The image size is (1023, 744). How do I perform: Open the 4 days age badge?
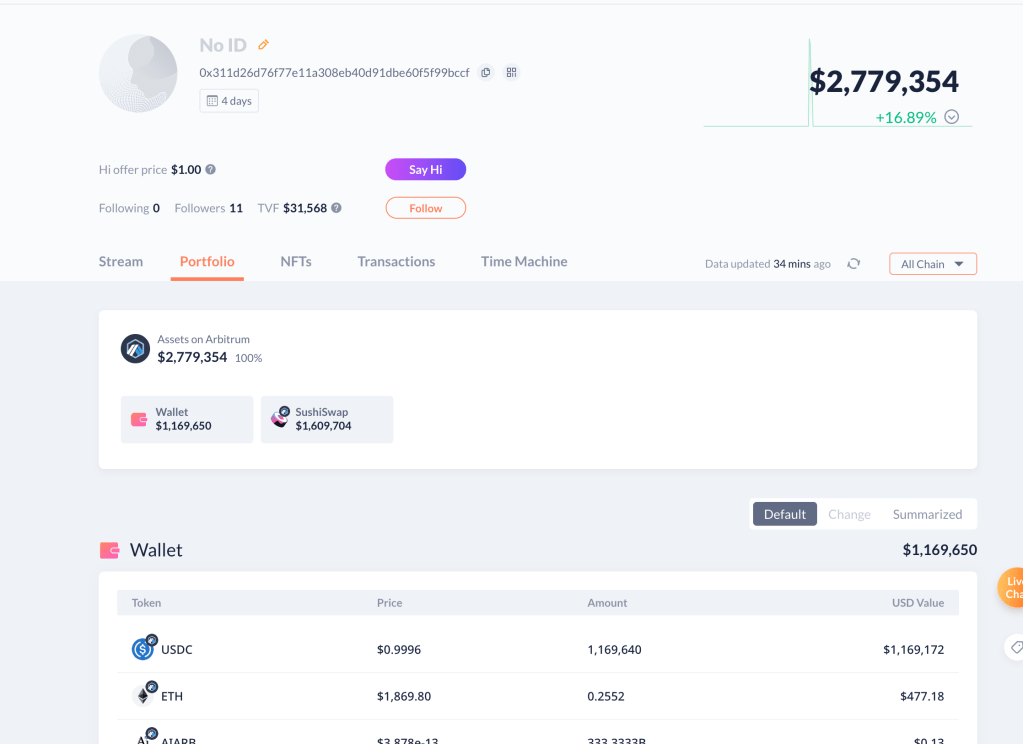[x=229, y=101]
